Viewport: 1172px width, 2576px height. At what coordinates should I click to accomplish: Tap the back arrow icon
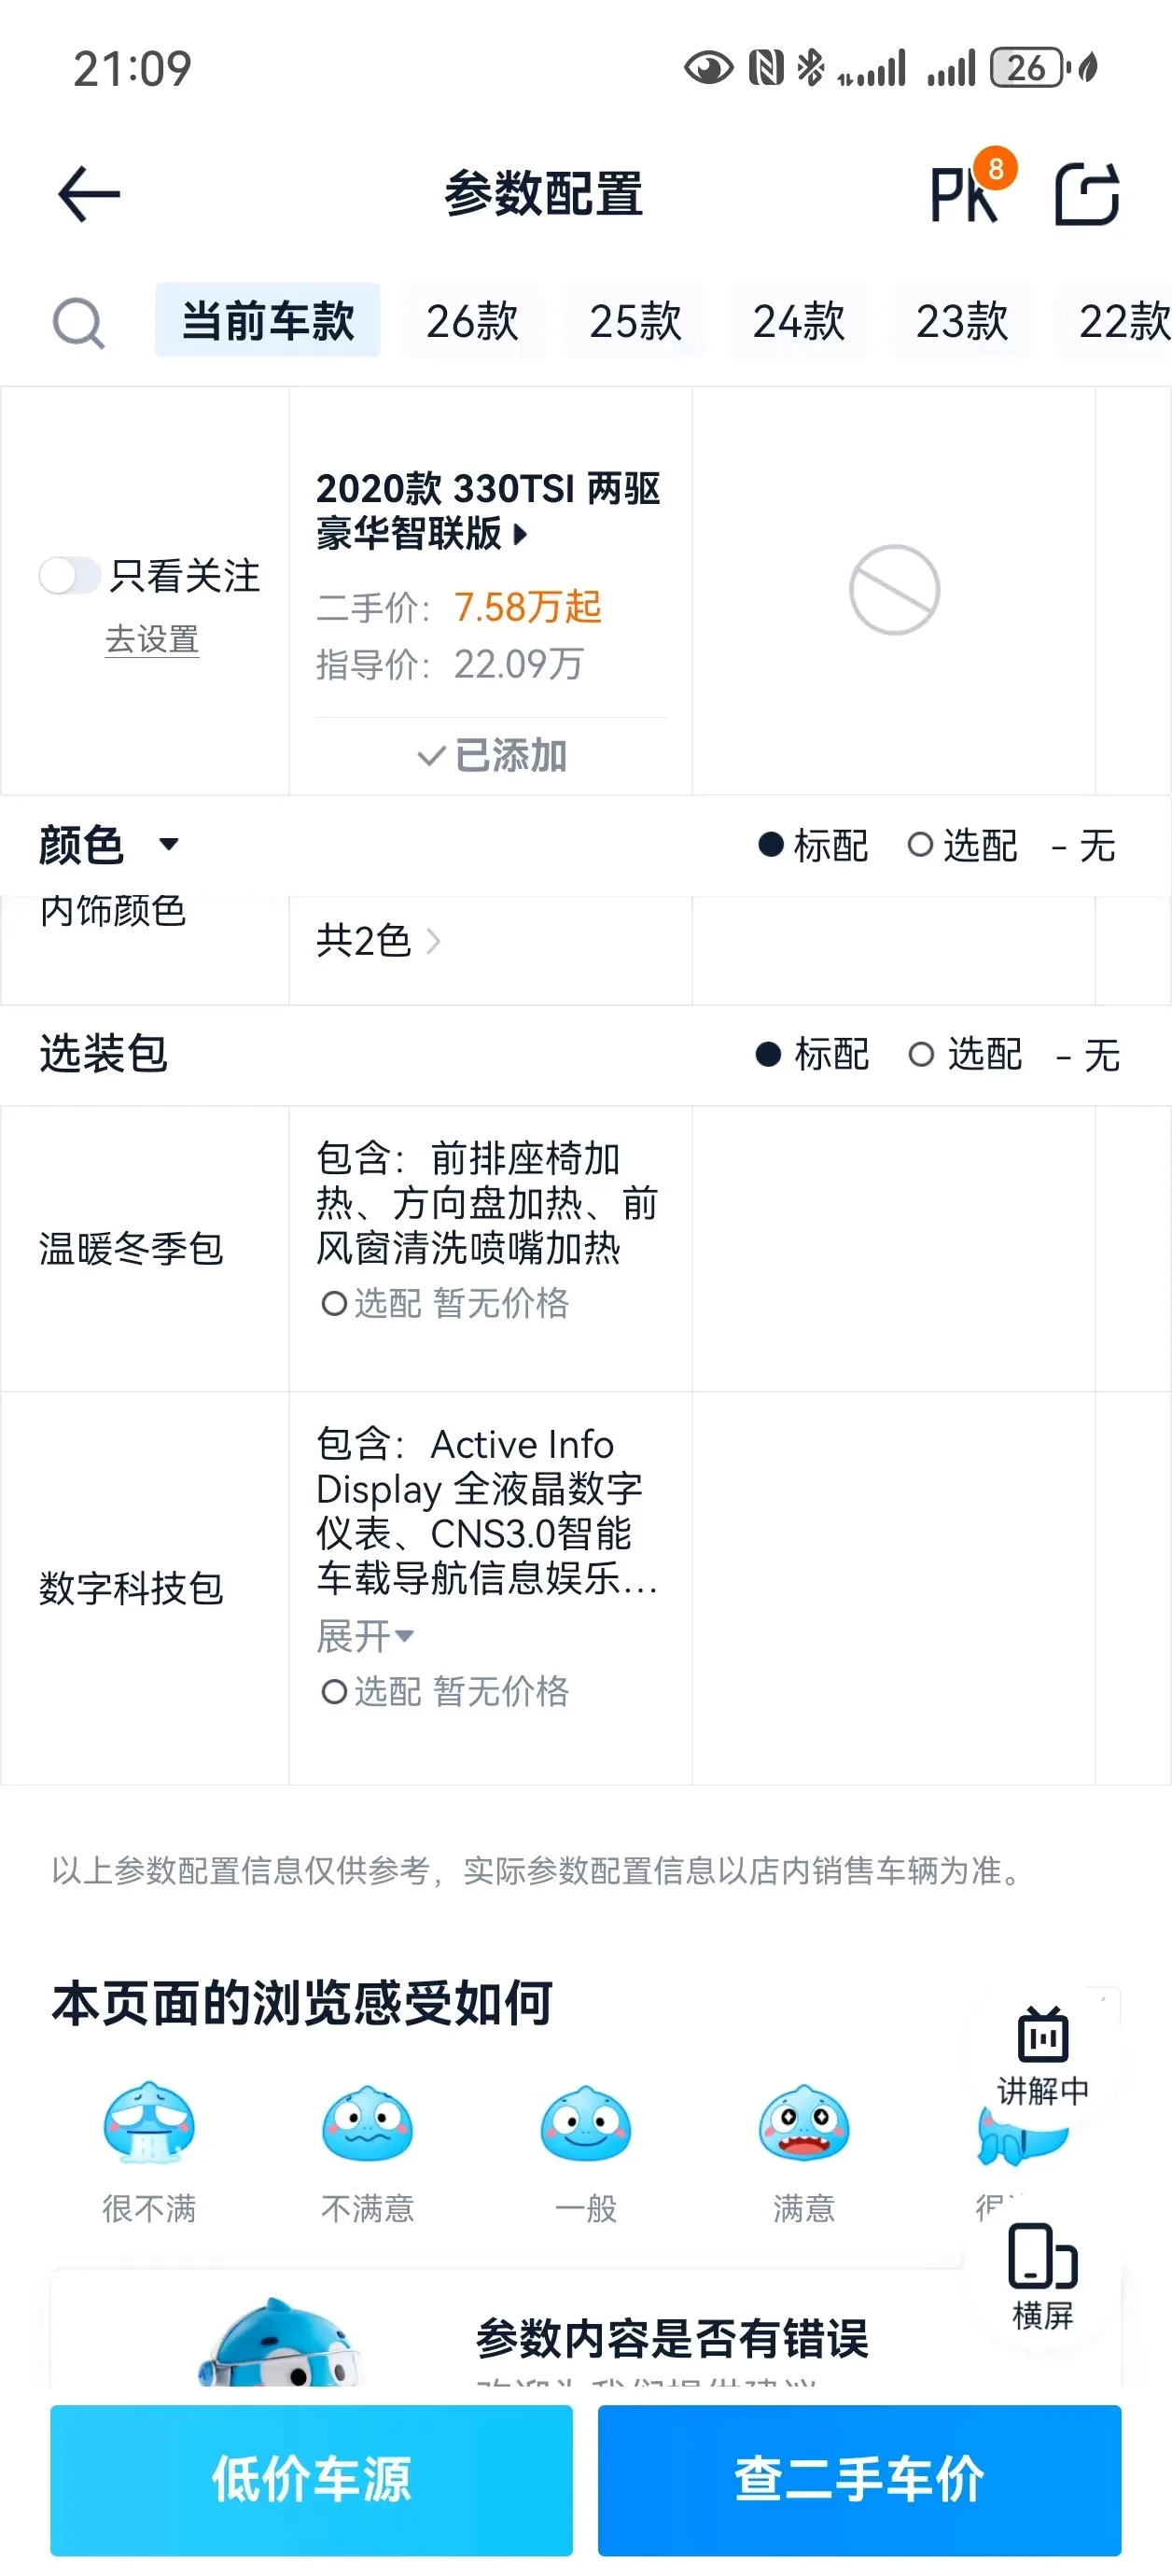[x=89, y=194]
